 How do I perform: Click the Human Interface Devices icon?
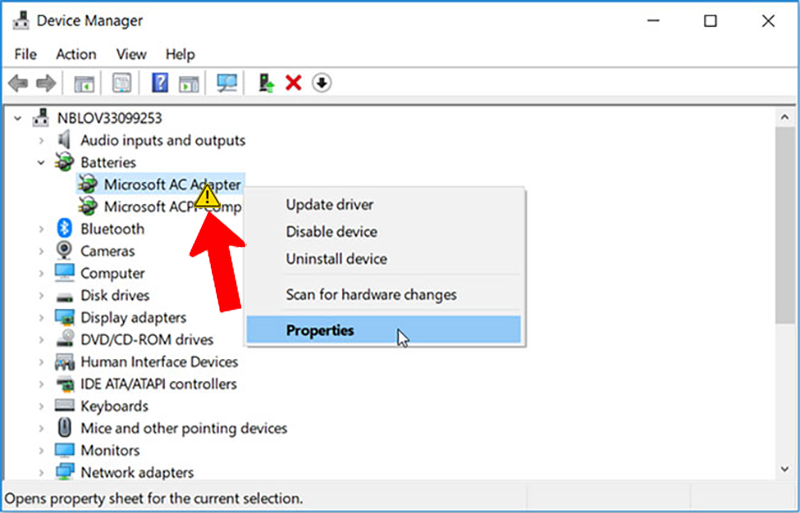[64, 361]
